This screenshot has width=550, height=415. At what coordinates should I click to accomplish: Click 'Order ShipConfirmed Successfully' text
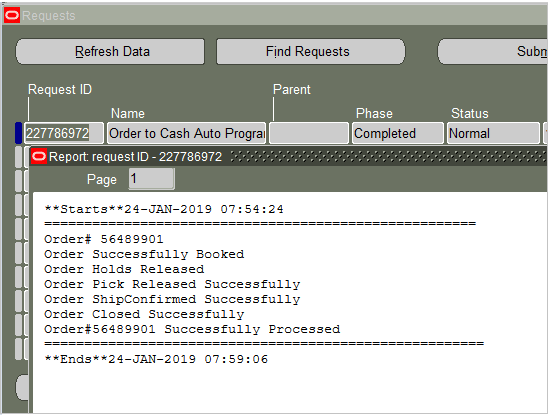[172, 299]
